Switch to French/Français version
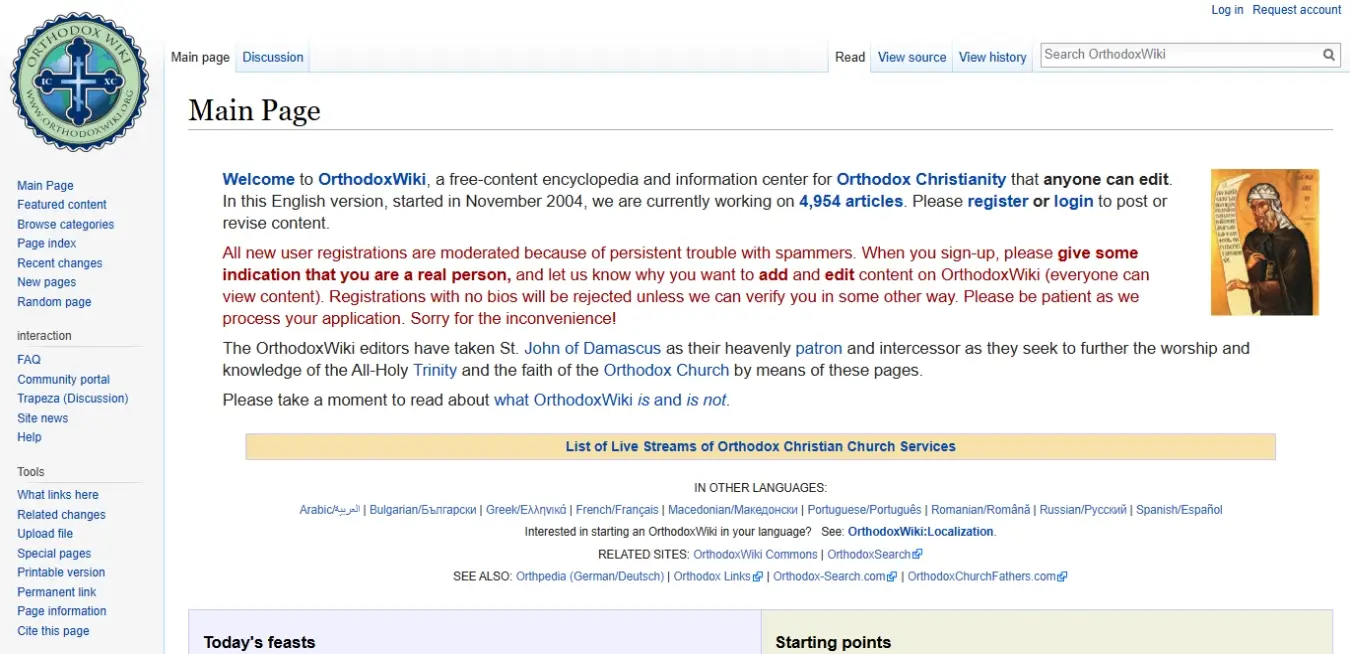The image size is (1350, 654). coord(617,510)
